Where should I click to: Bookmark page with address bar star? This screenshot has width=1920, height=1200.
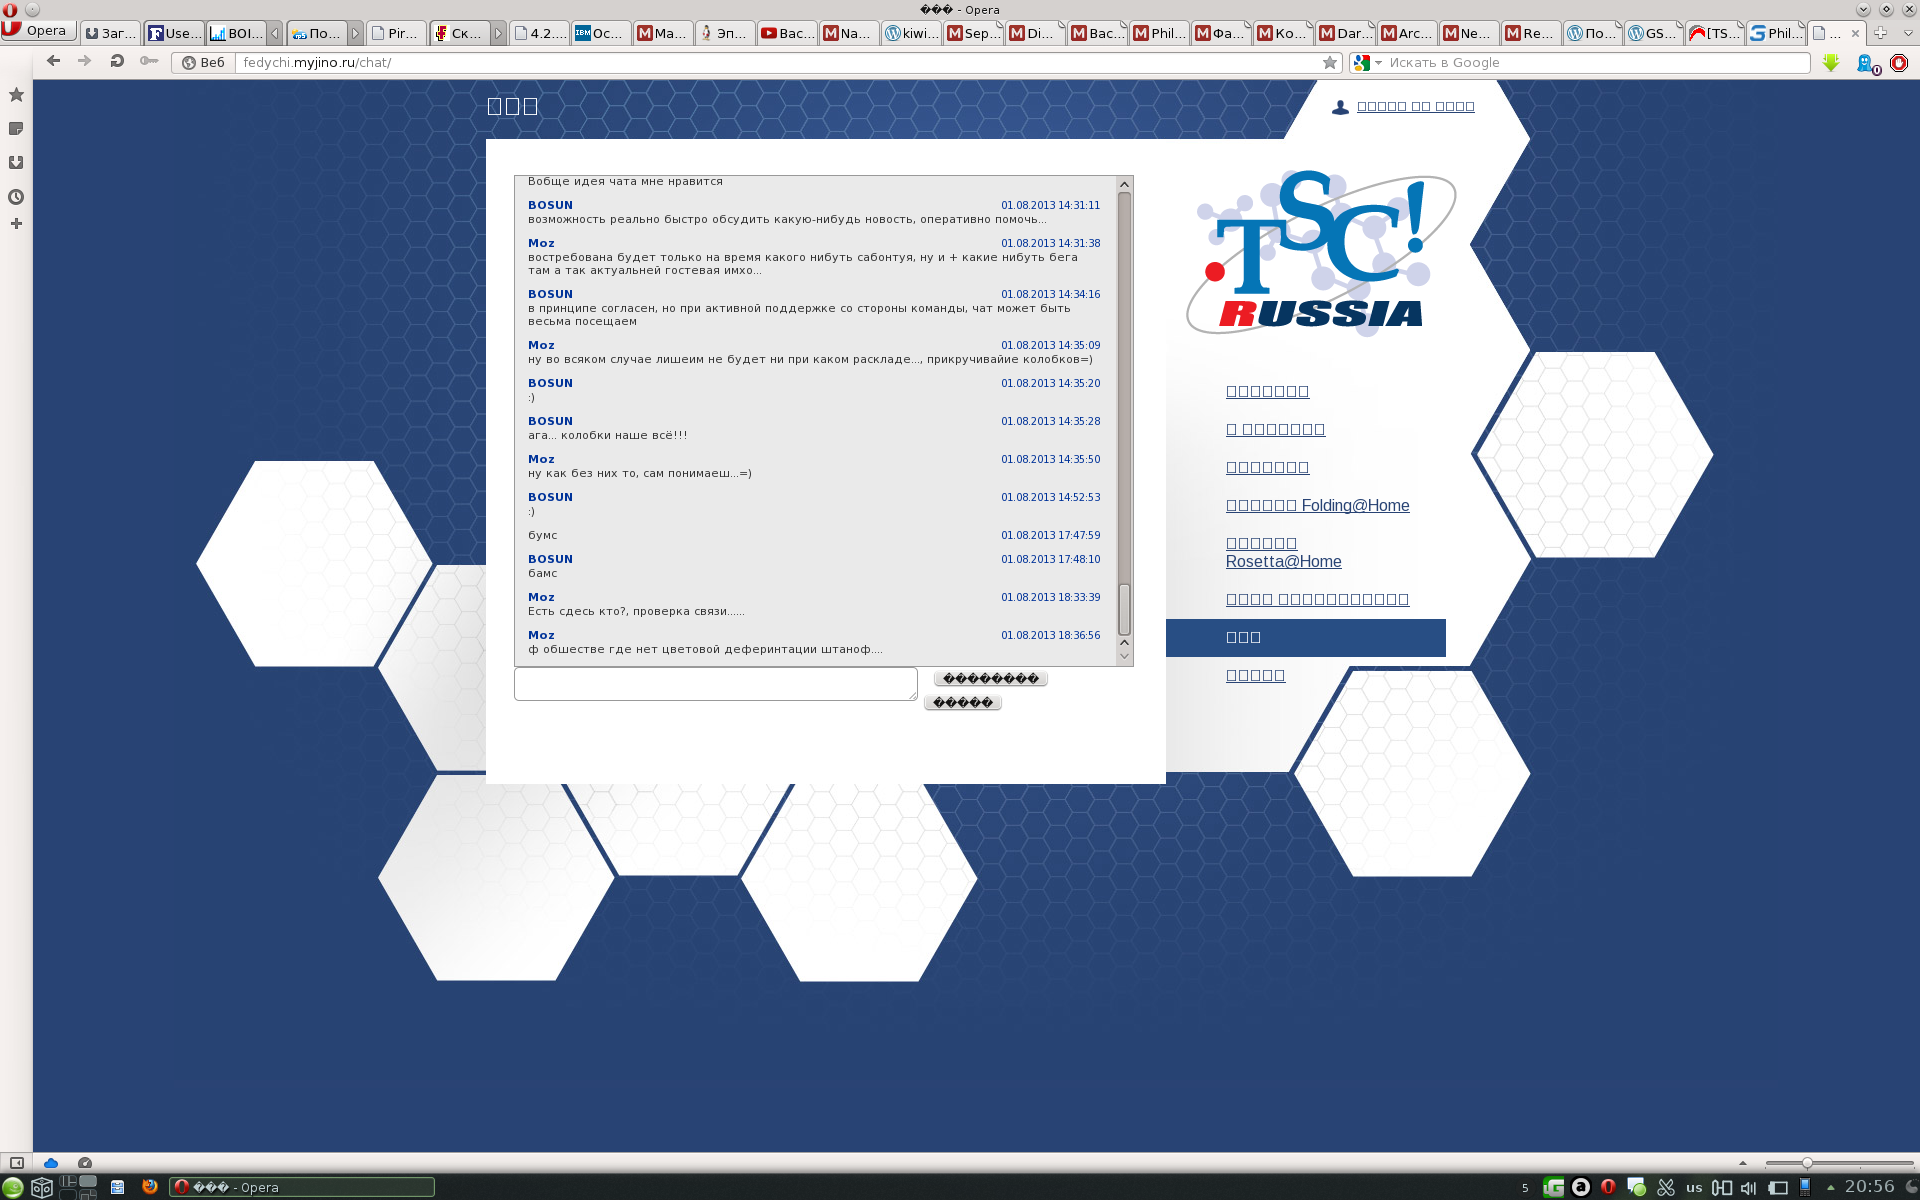(x=1329, y=63)
